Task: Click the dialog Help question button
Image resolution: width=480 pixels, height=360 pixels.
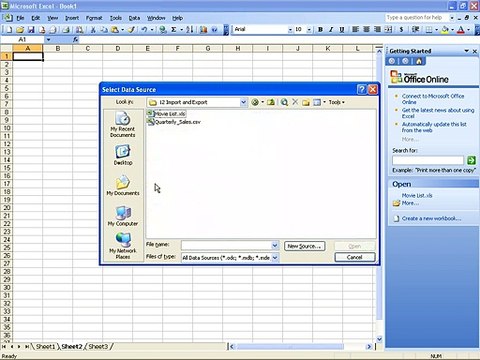Action: point(361,89)
